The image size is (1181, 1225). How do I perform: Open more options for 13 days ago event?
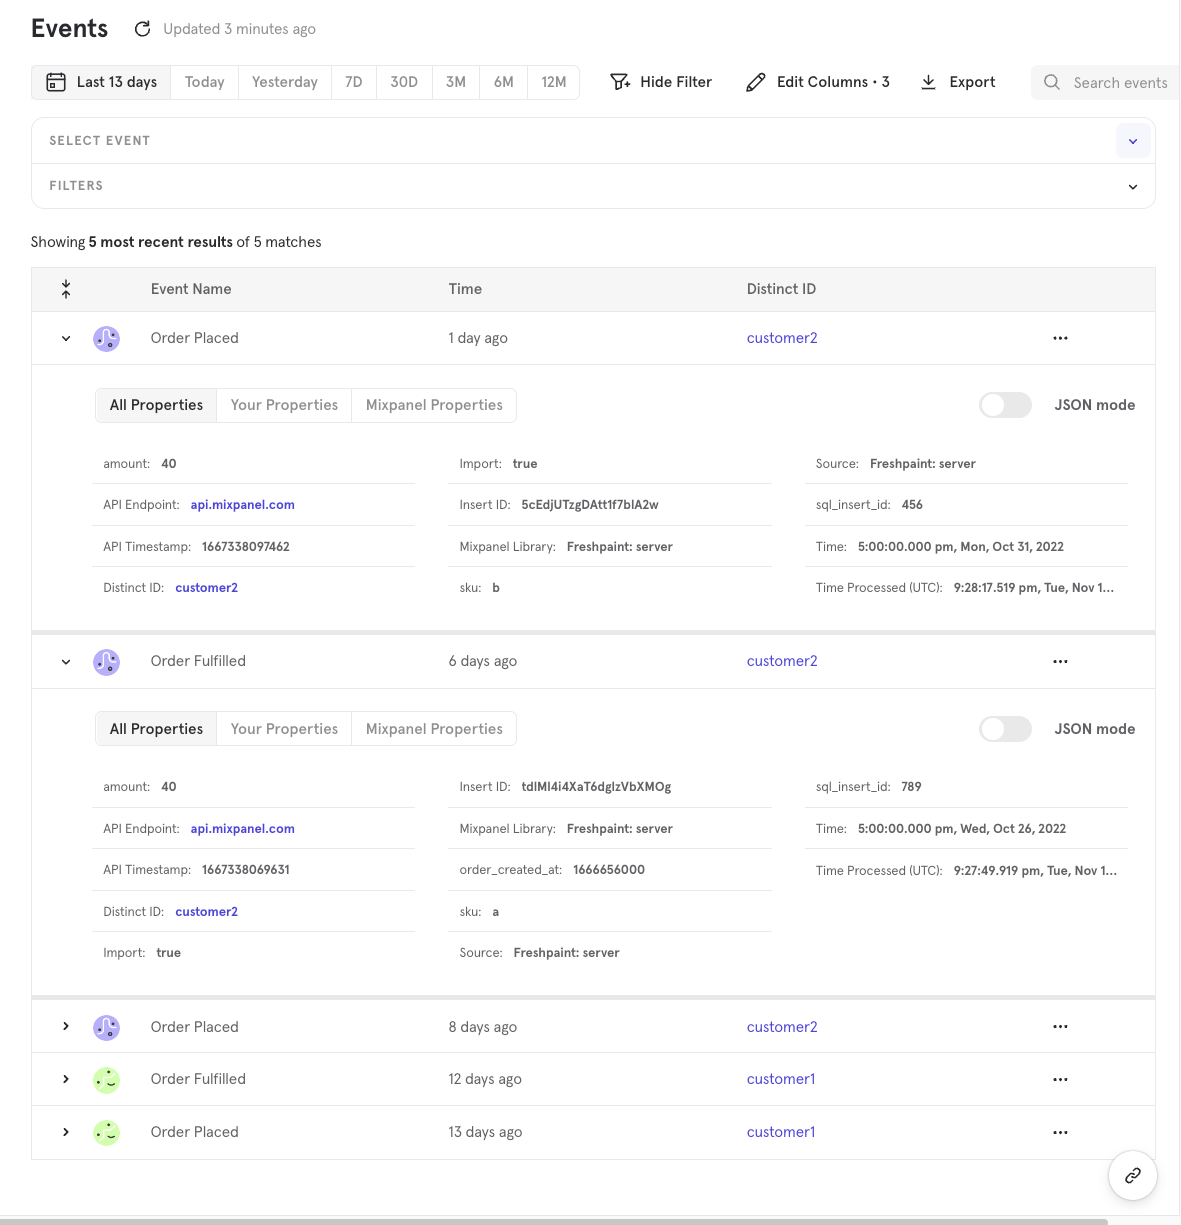tap(1061, 1132)
